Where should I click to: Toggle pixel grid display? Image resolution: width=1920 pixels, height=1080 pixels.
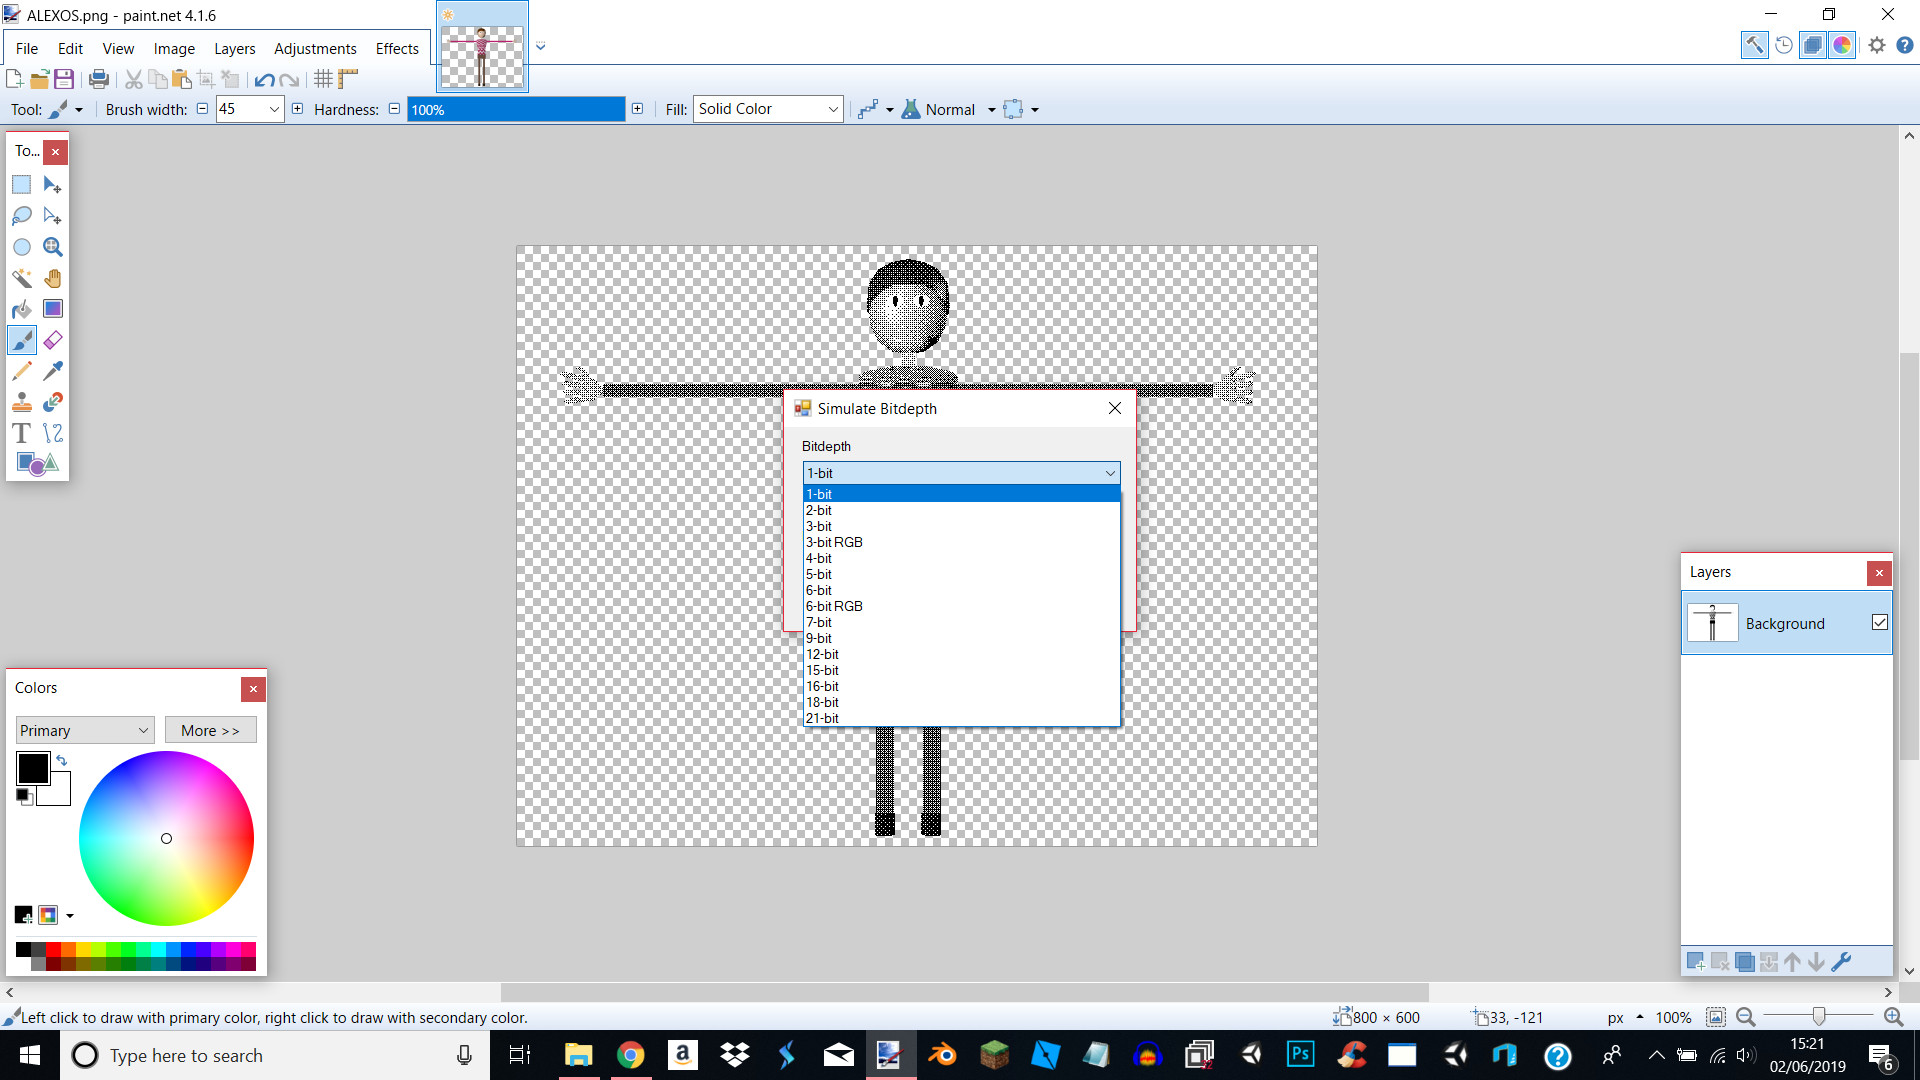click(x=323, y=79)
